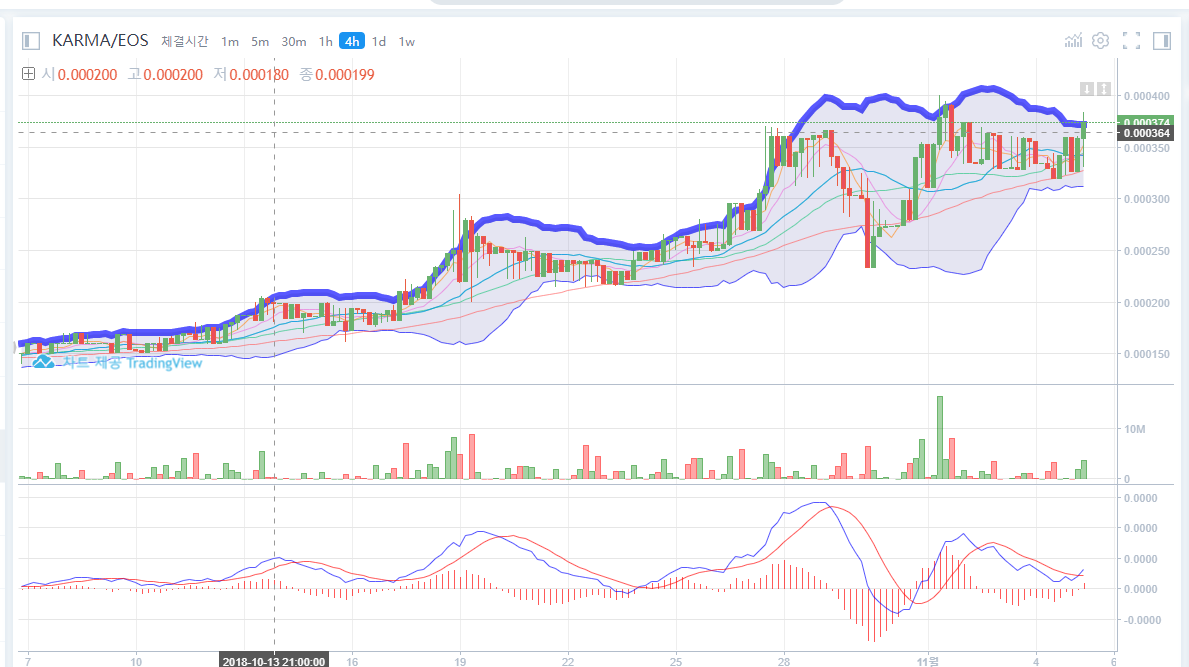Click the tallest green volume bar
Viewport: 1189px width, 667px height.
940,437
